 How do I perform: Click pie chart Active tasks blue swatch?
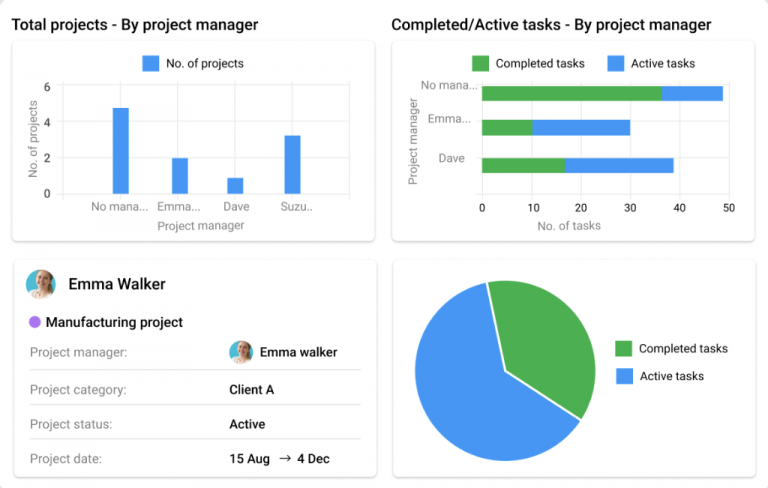click(624, 376)
